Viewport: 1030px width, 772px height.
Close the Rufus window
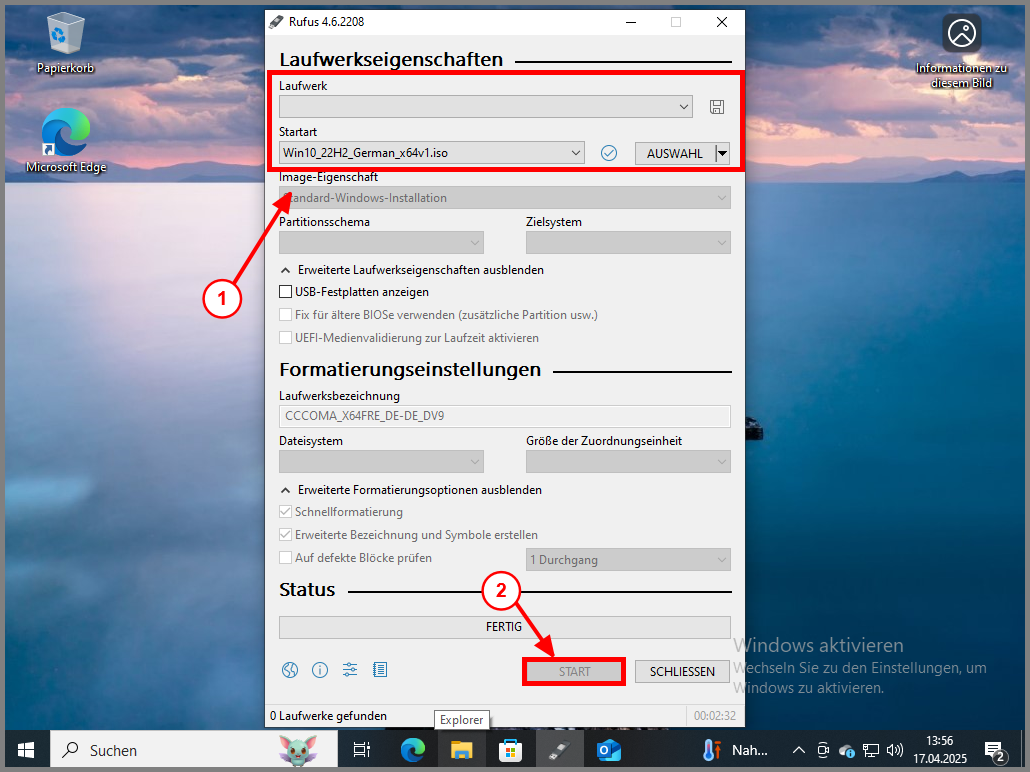click(722, 22)
